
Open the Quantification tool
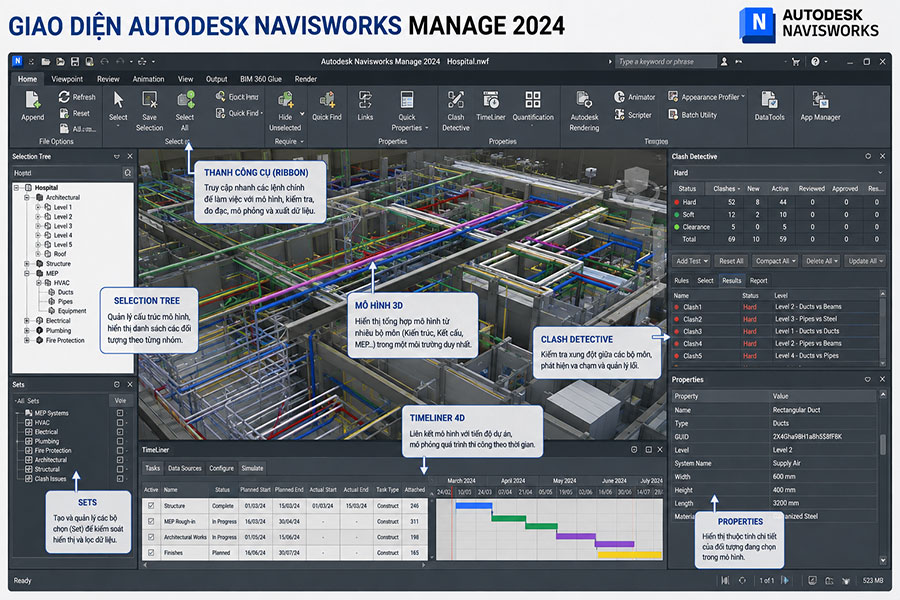coord(533,106)
